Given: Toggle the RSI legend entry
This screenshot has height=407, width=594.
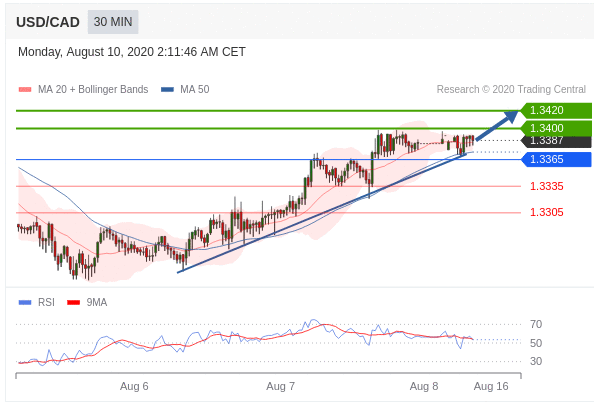Looking at the screenshot, I should [x=37, y=302].
